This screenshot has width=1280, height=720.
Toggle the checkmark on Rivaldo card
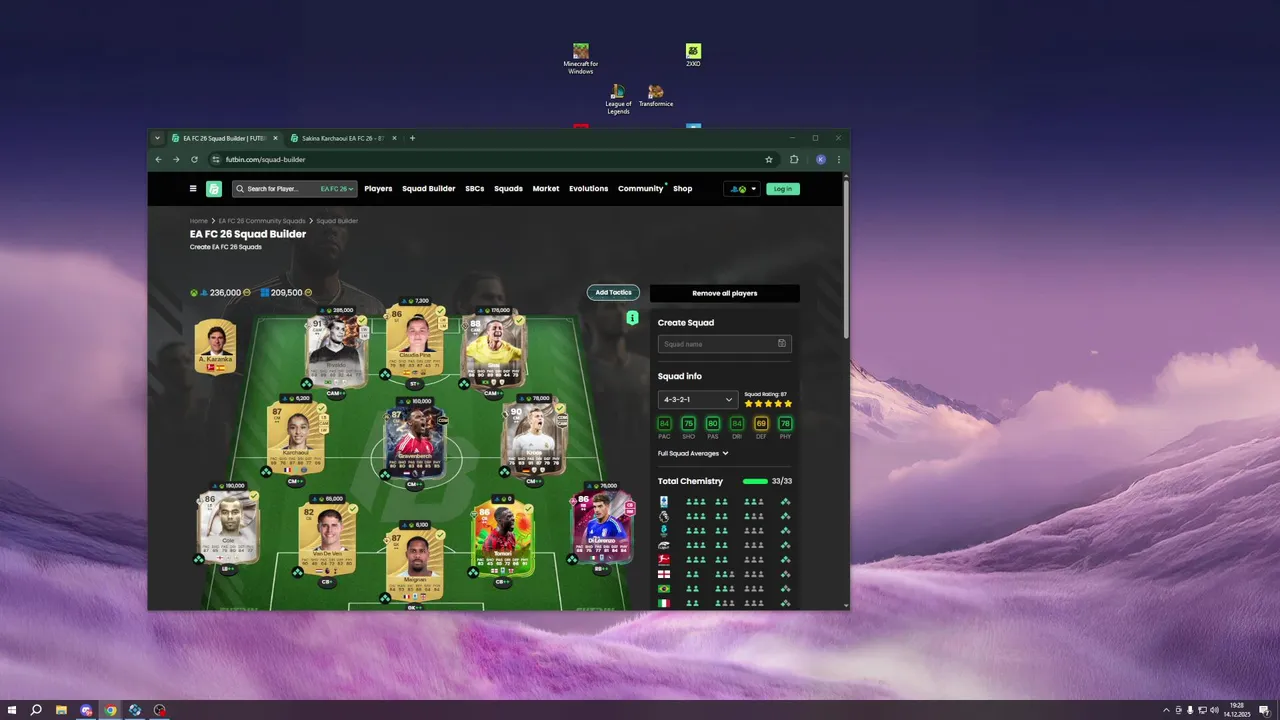(x=362, y=322)
